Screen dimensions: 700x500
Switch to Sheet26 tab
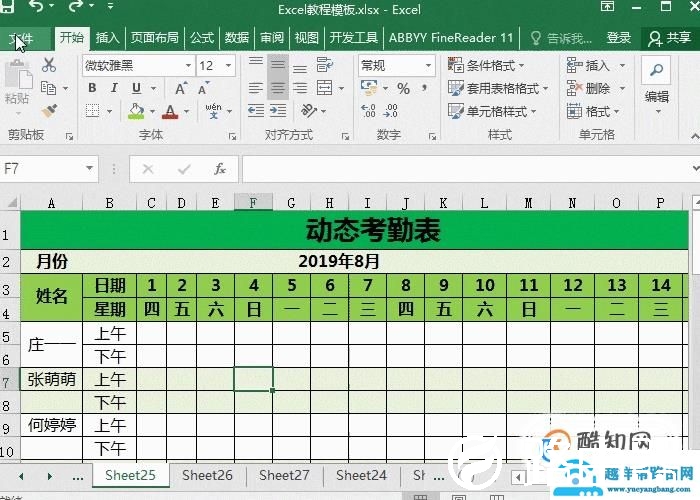tap(207, 475)
